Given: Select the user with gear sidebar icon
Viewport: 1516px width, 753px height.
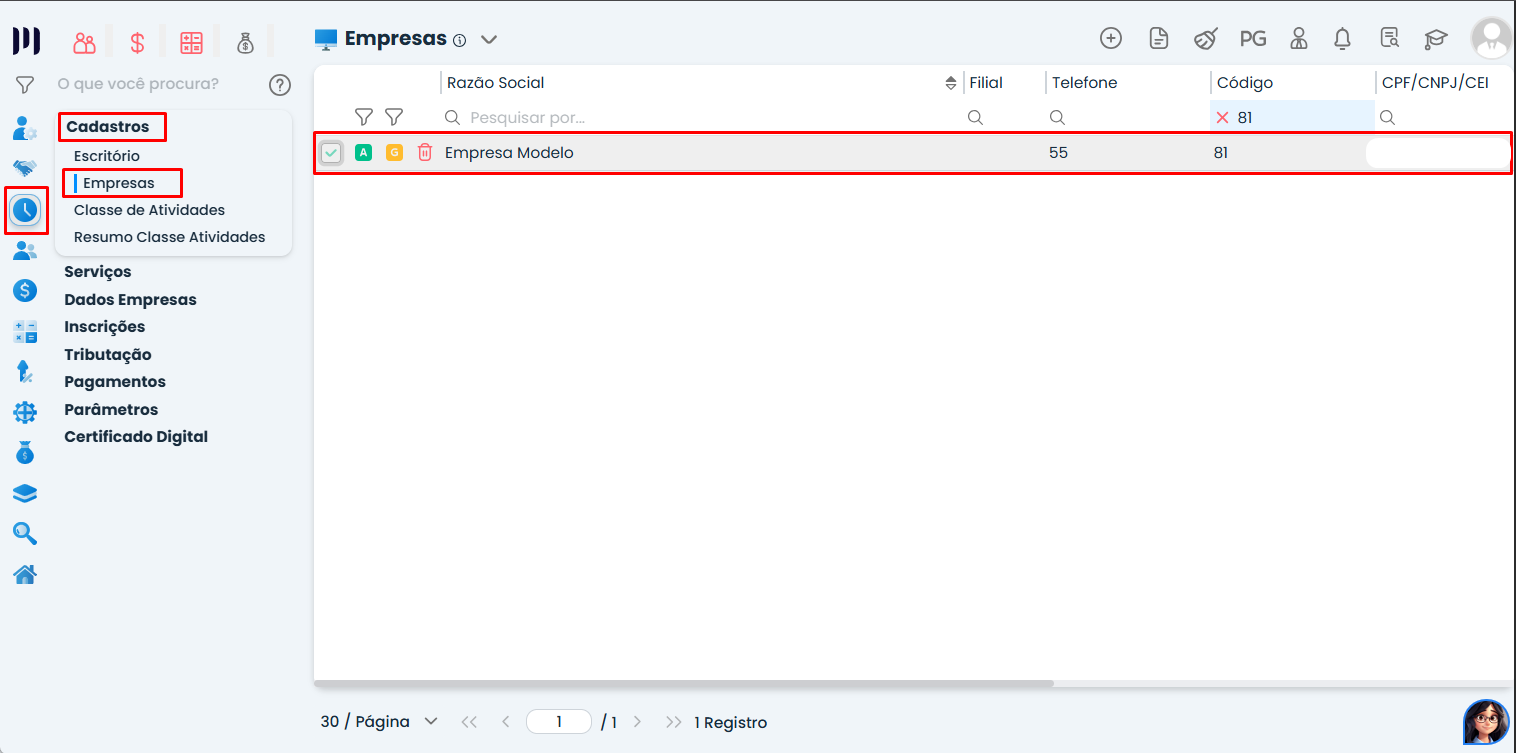Looking at the screenshot, I should tap(25, 128).
